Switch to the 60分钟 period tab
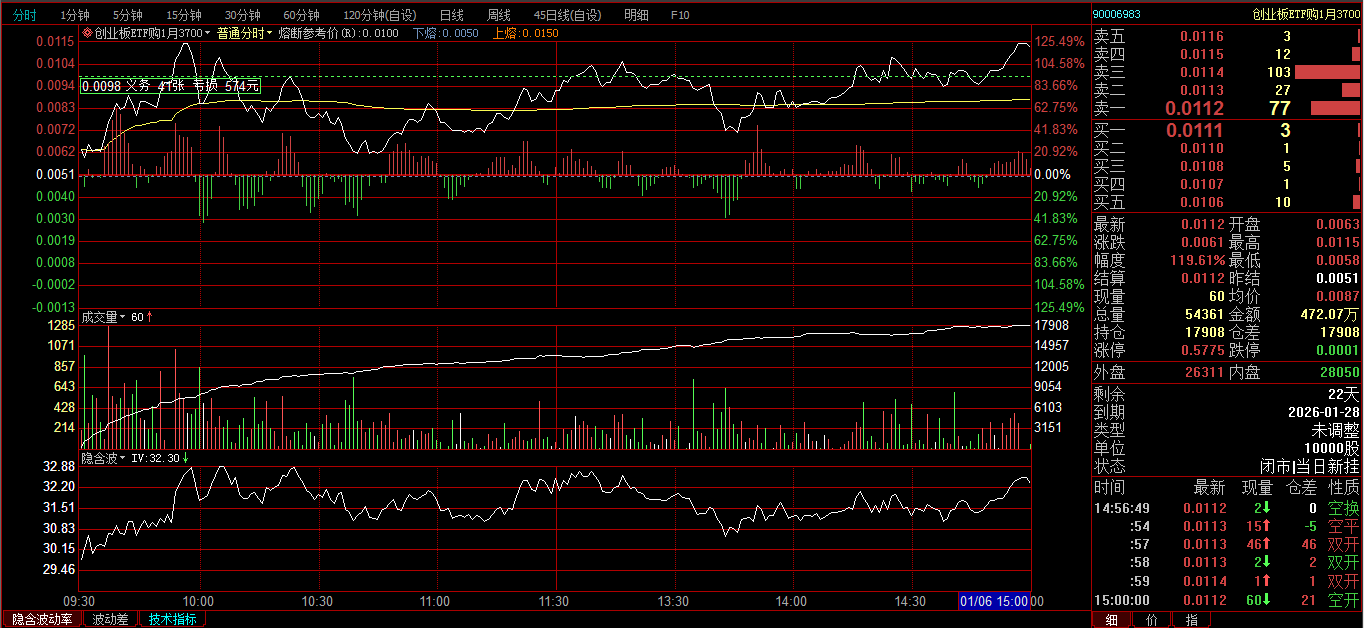1364x628 pixels. [301, 15]
